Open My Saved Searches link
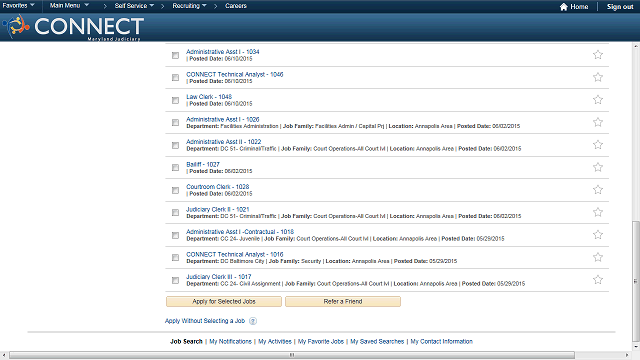This screenshot has width=640, height=360. (x=377, y=342)
